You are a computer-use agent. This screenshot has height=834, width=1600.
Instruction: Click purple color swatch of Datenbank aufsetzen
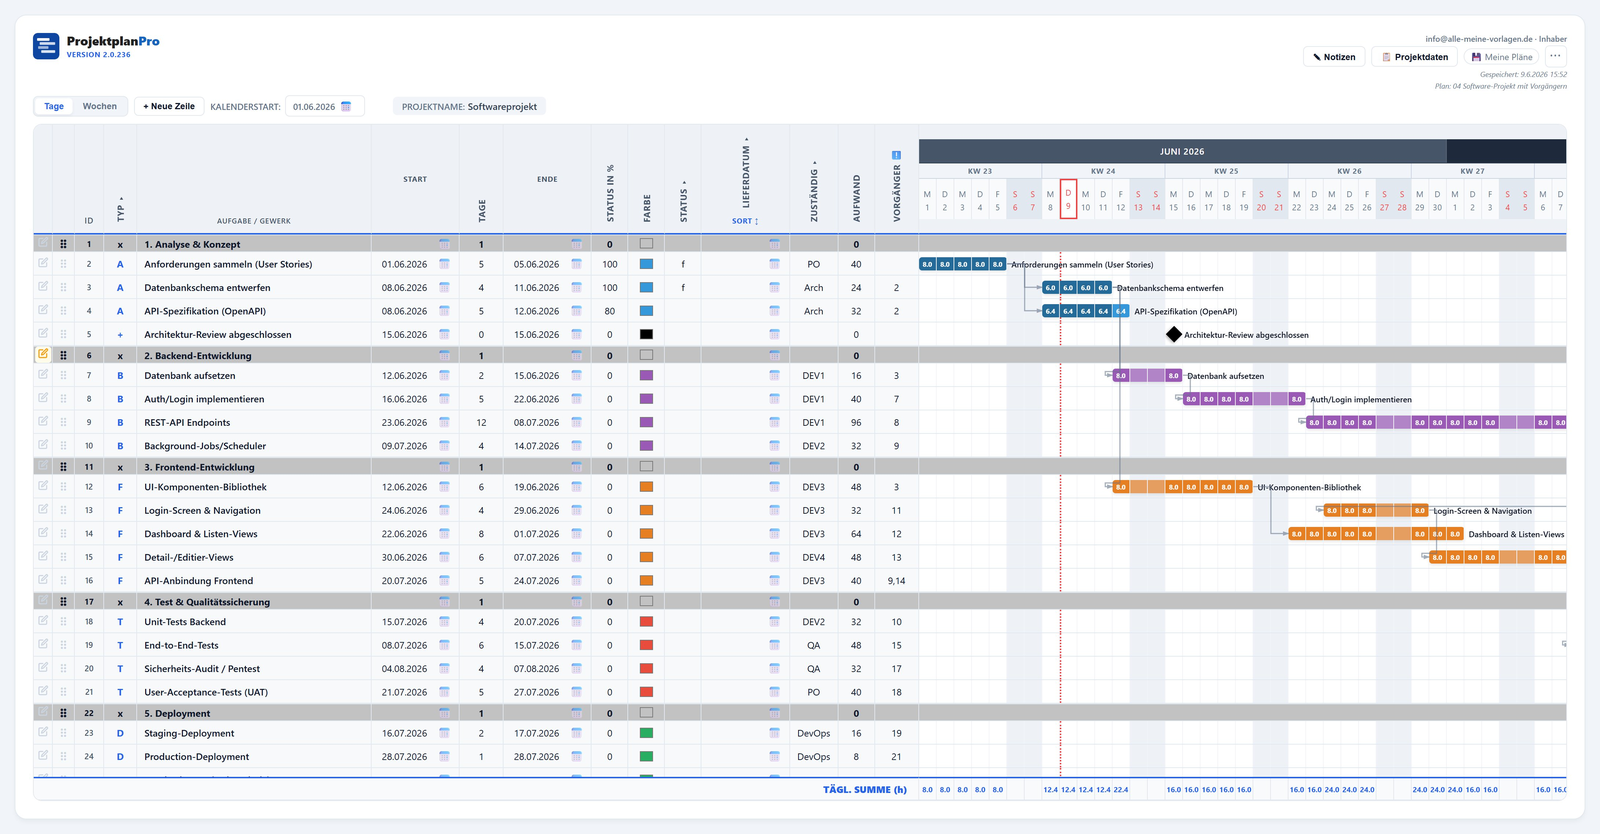pyautogui.click(x=646, y=376)
